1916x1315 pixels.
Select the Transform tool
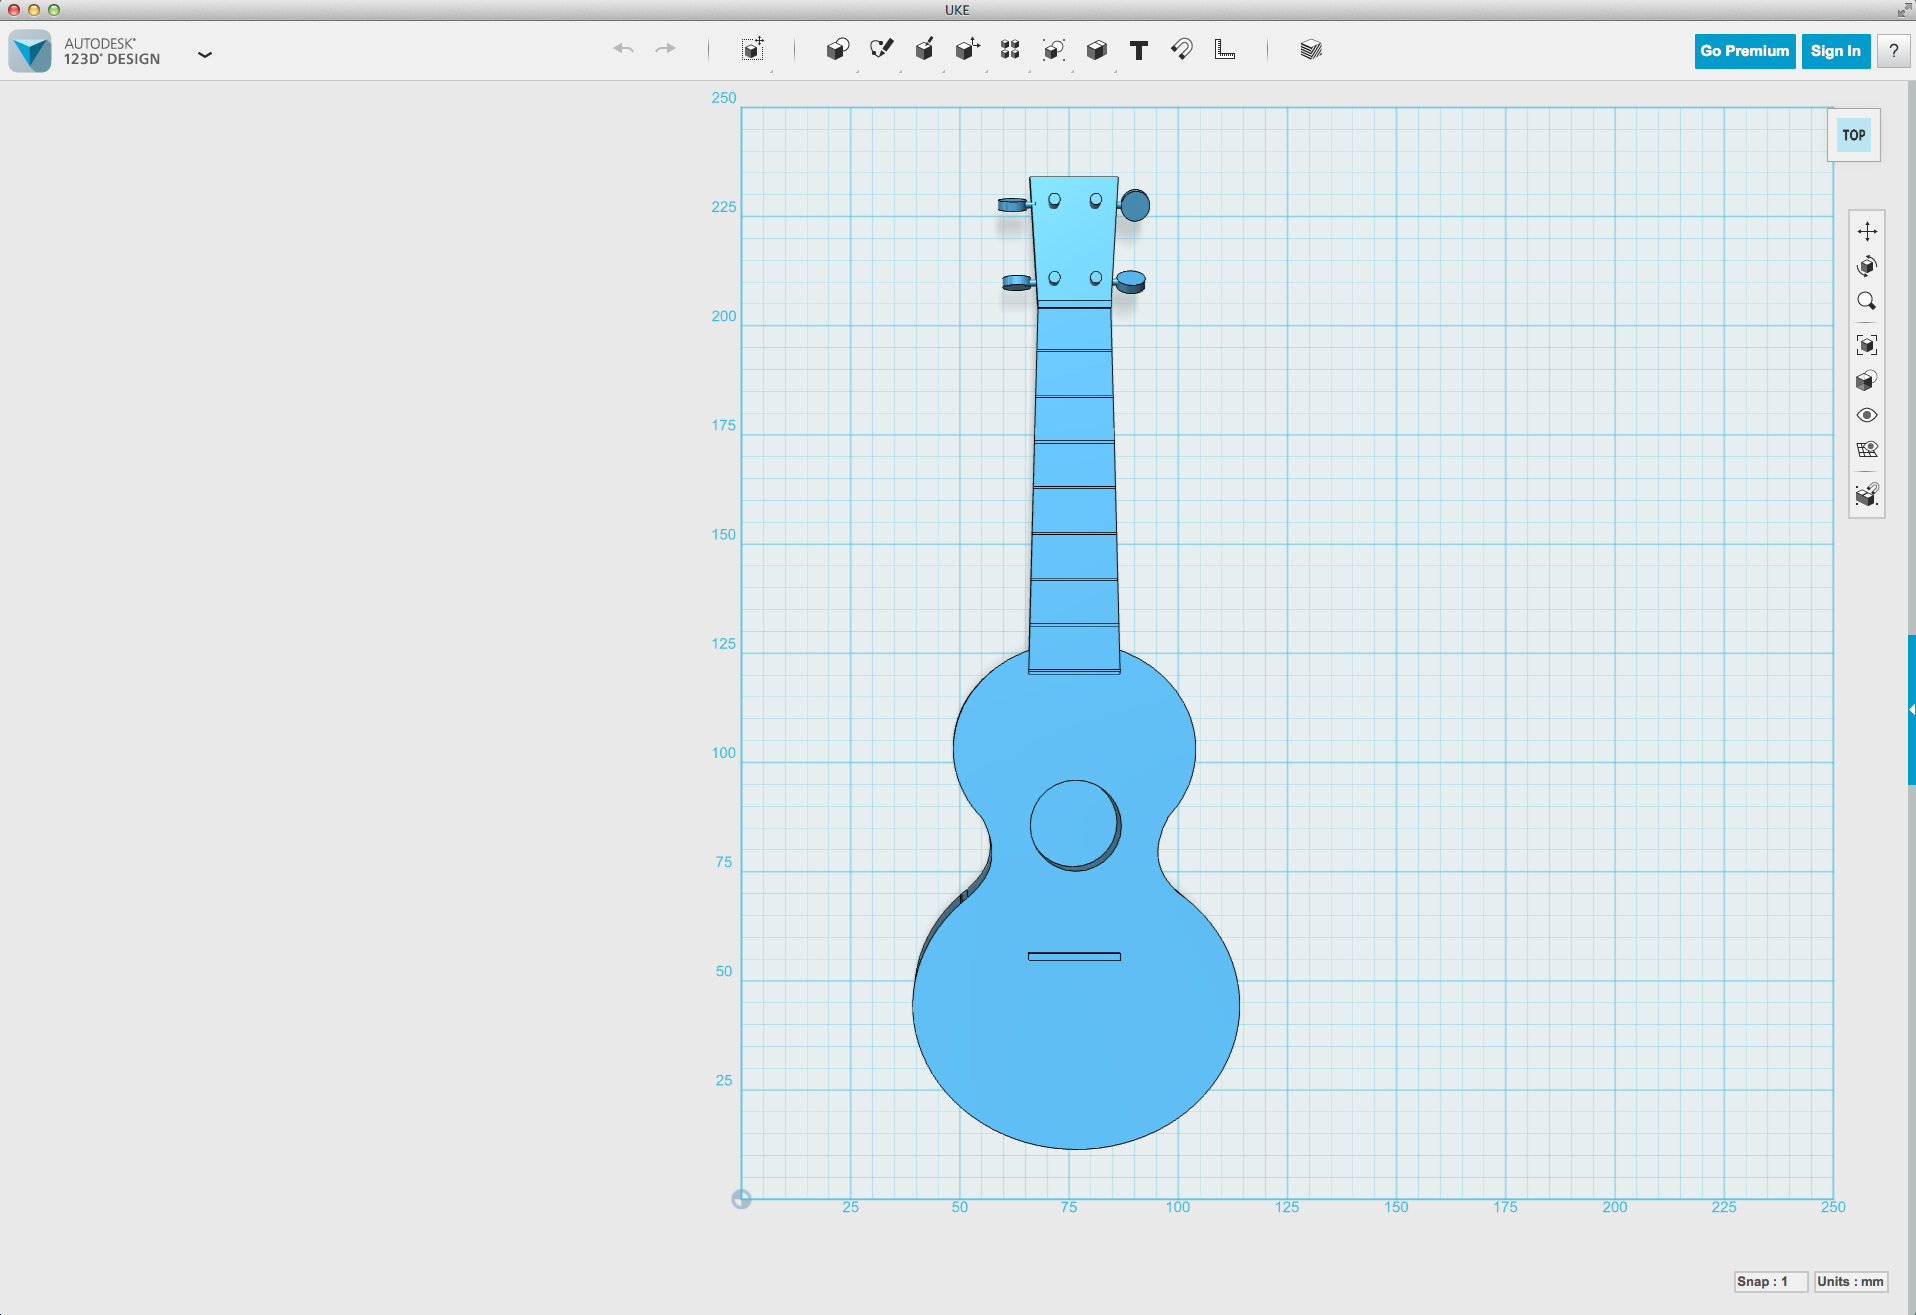pos(752,50)
